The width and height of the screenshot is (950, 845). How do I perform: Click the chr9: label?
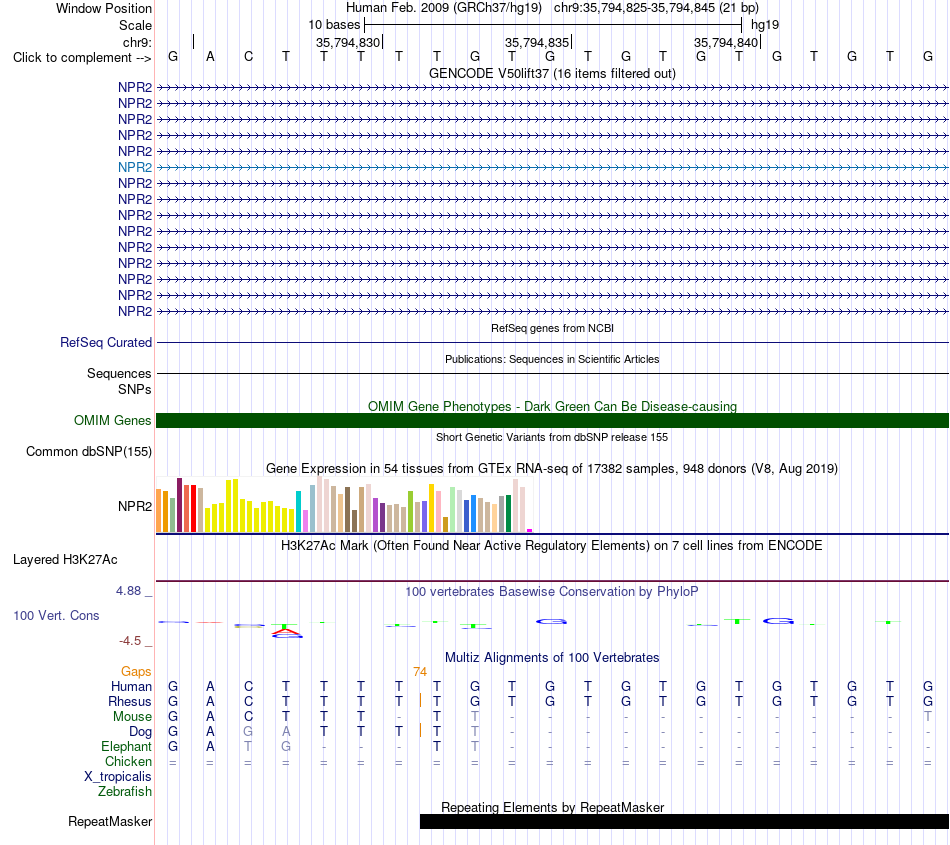(x=137, y=42)
